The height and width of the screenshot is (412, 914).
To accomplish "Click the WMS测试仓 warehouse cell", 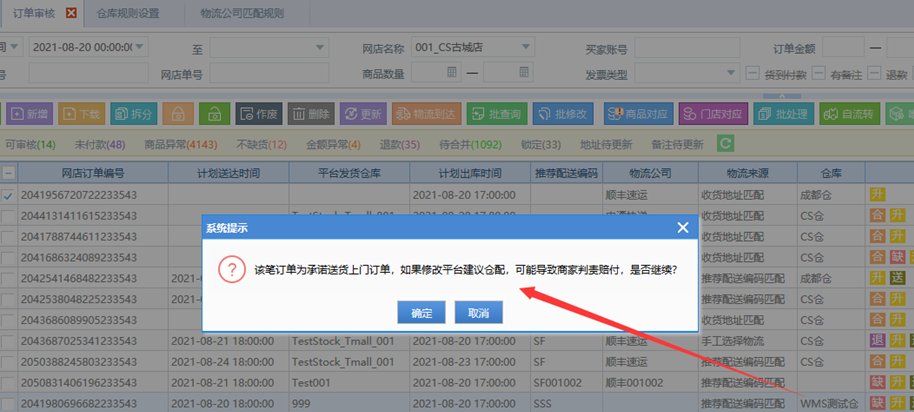I will coord(829,403).
